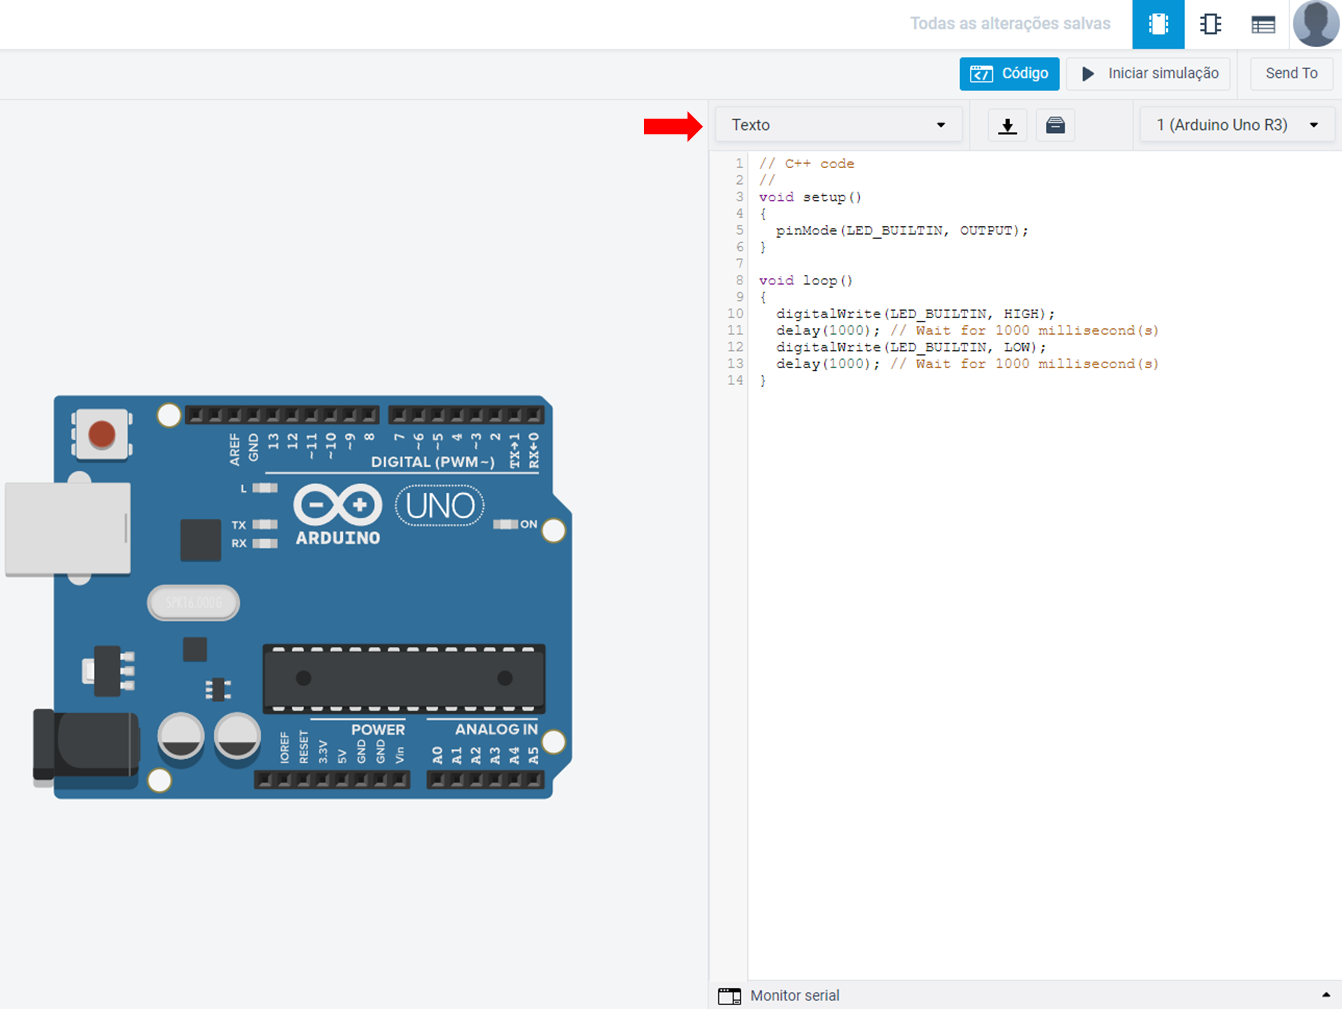Click the void loop() line

(806, 280)
